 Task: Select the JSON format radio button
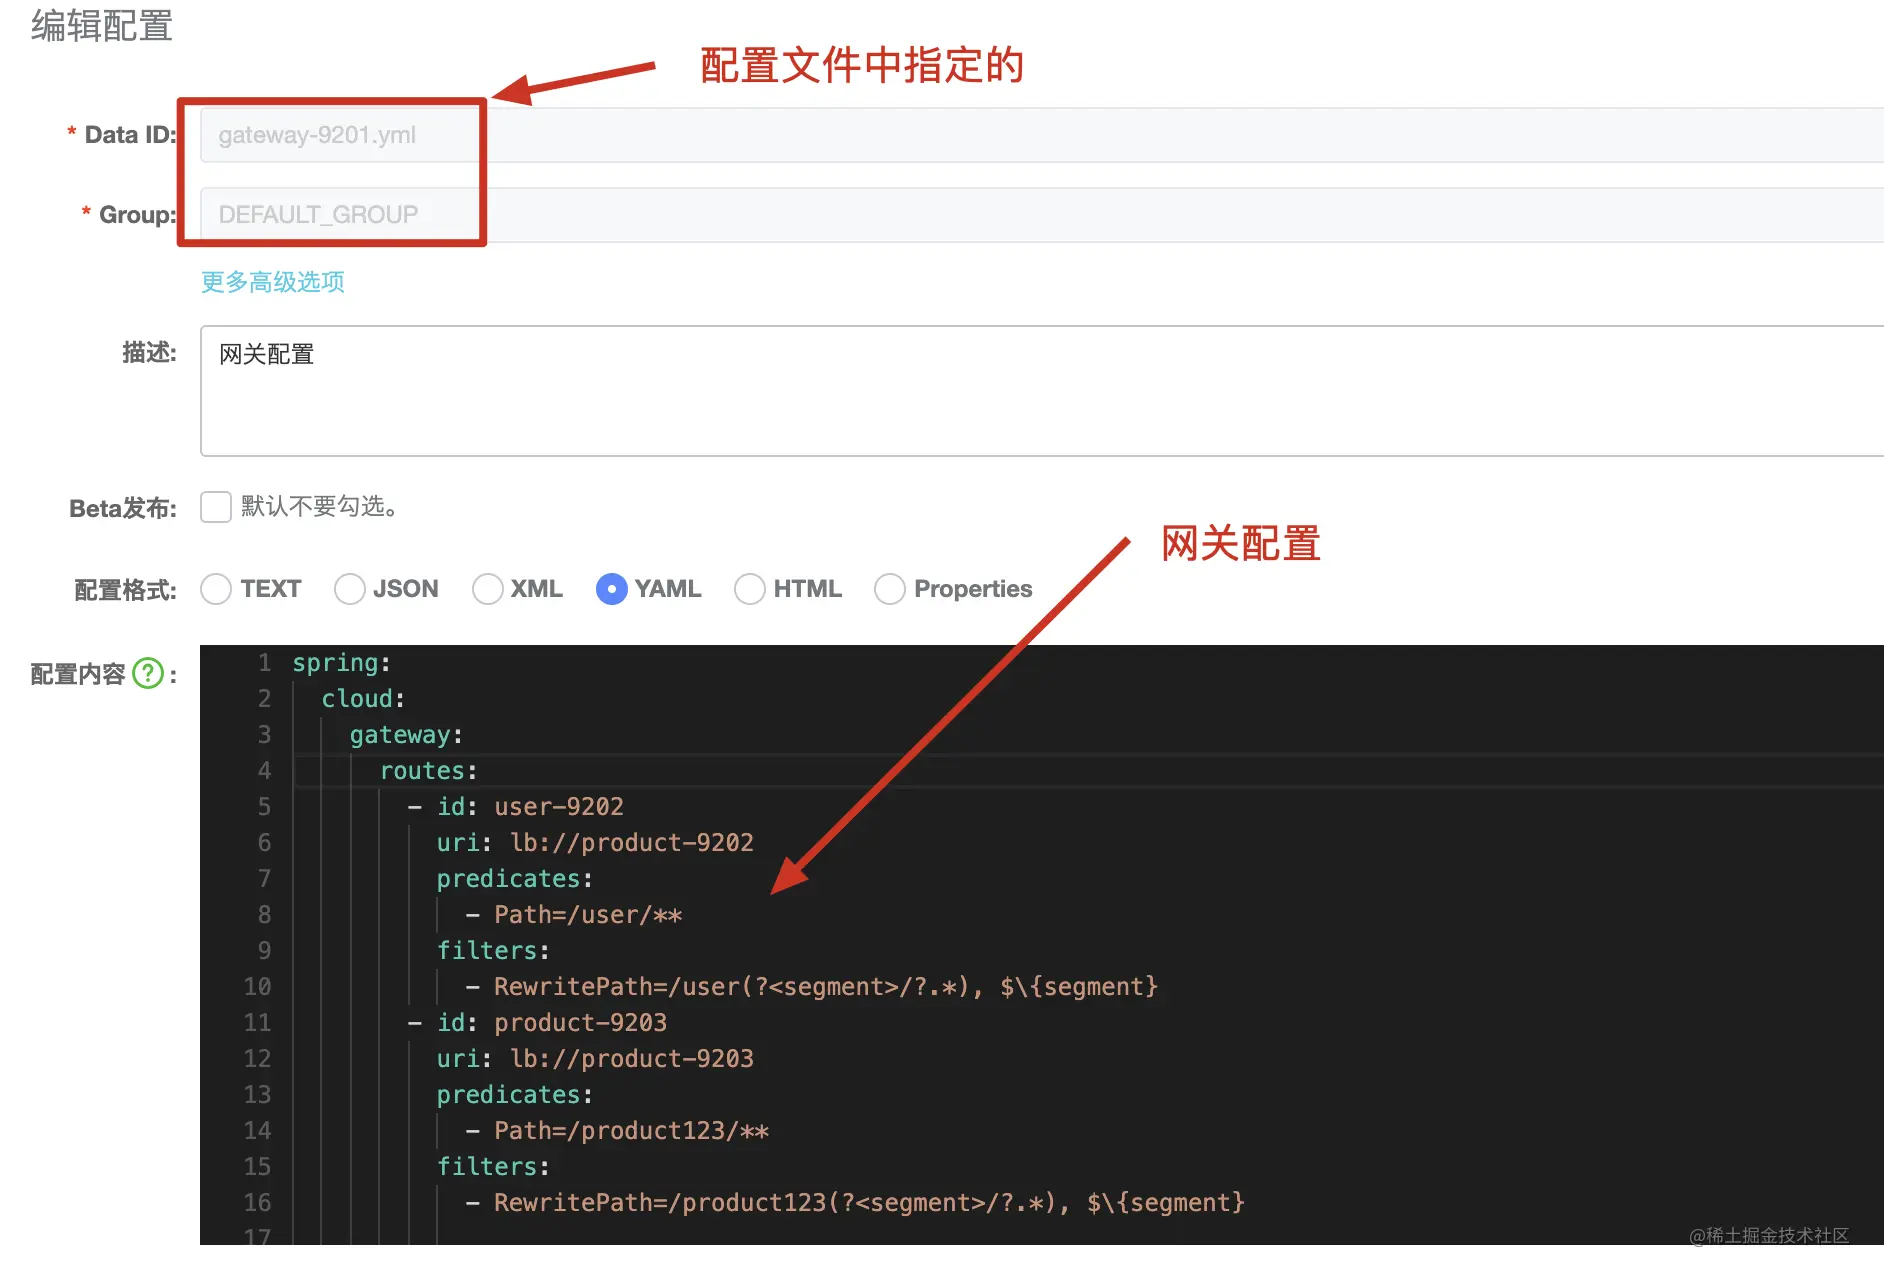pos(350,589)
